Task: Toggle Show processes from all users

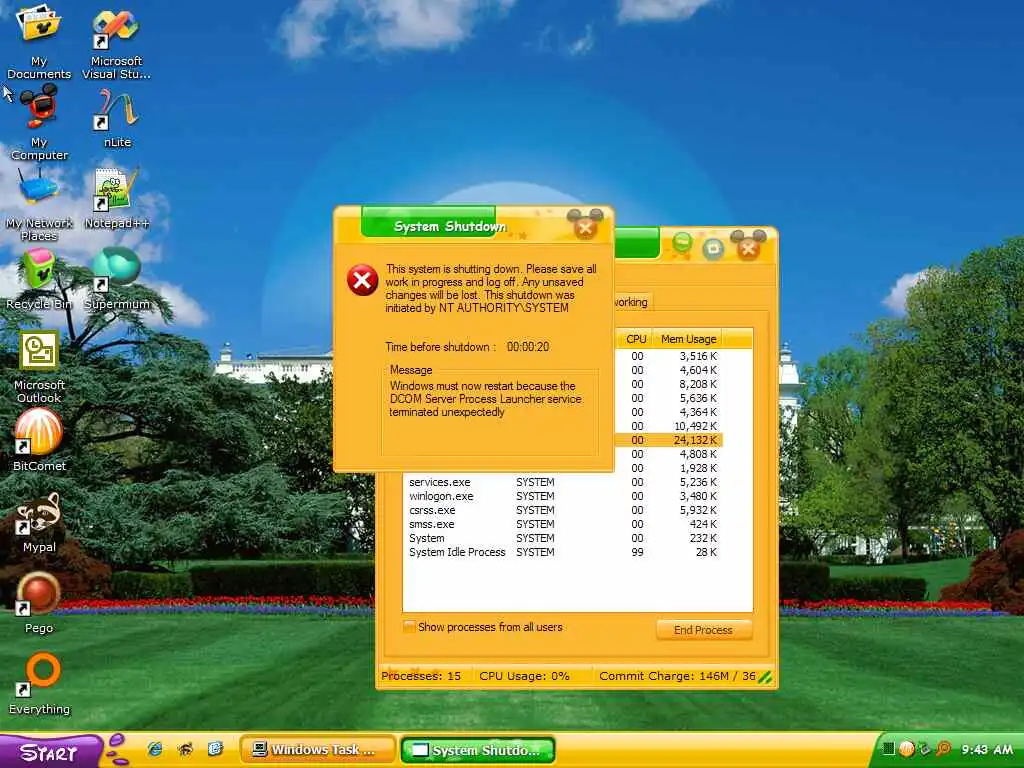Action: click(483, 627)
